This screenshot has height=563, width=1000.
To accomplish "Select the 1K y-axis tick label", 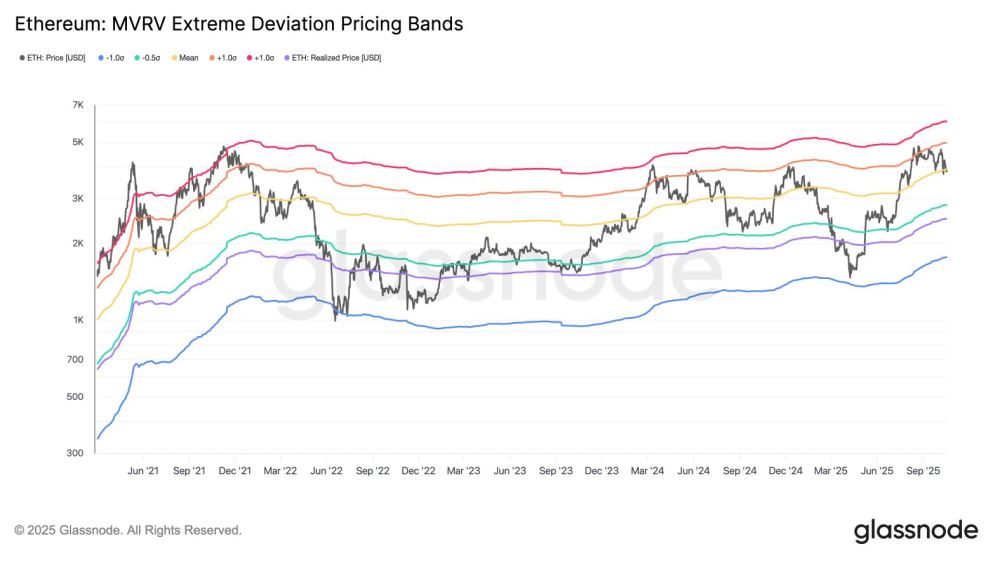I will 78,320.
